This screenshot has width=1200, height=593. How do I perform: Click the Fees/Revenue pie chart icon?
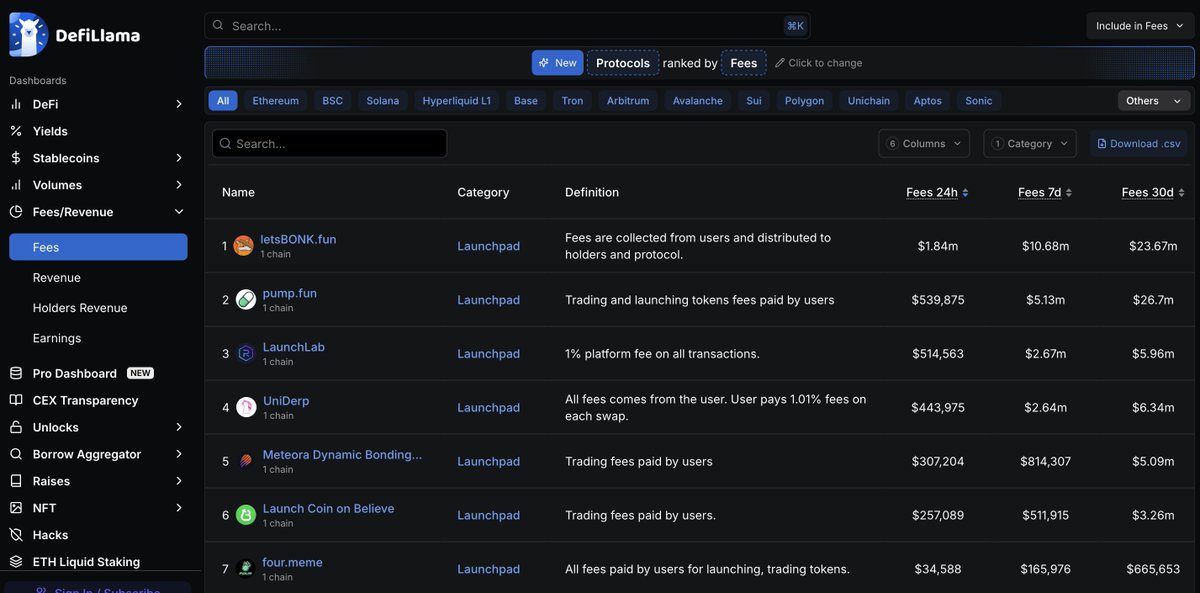[x=16, y=212]
